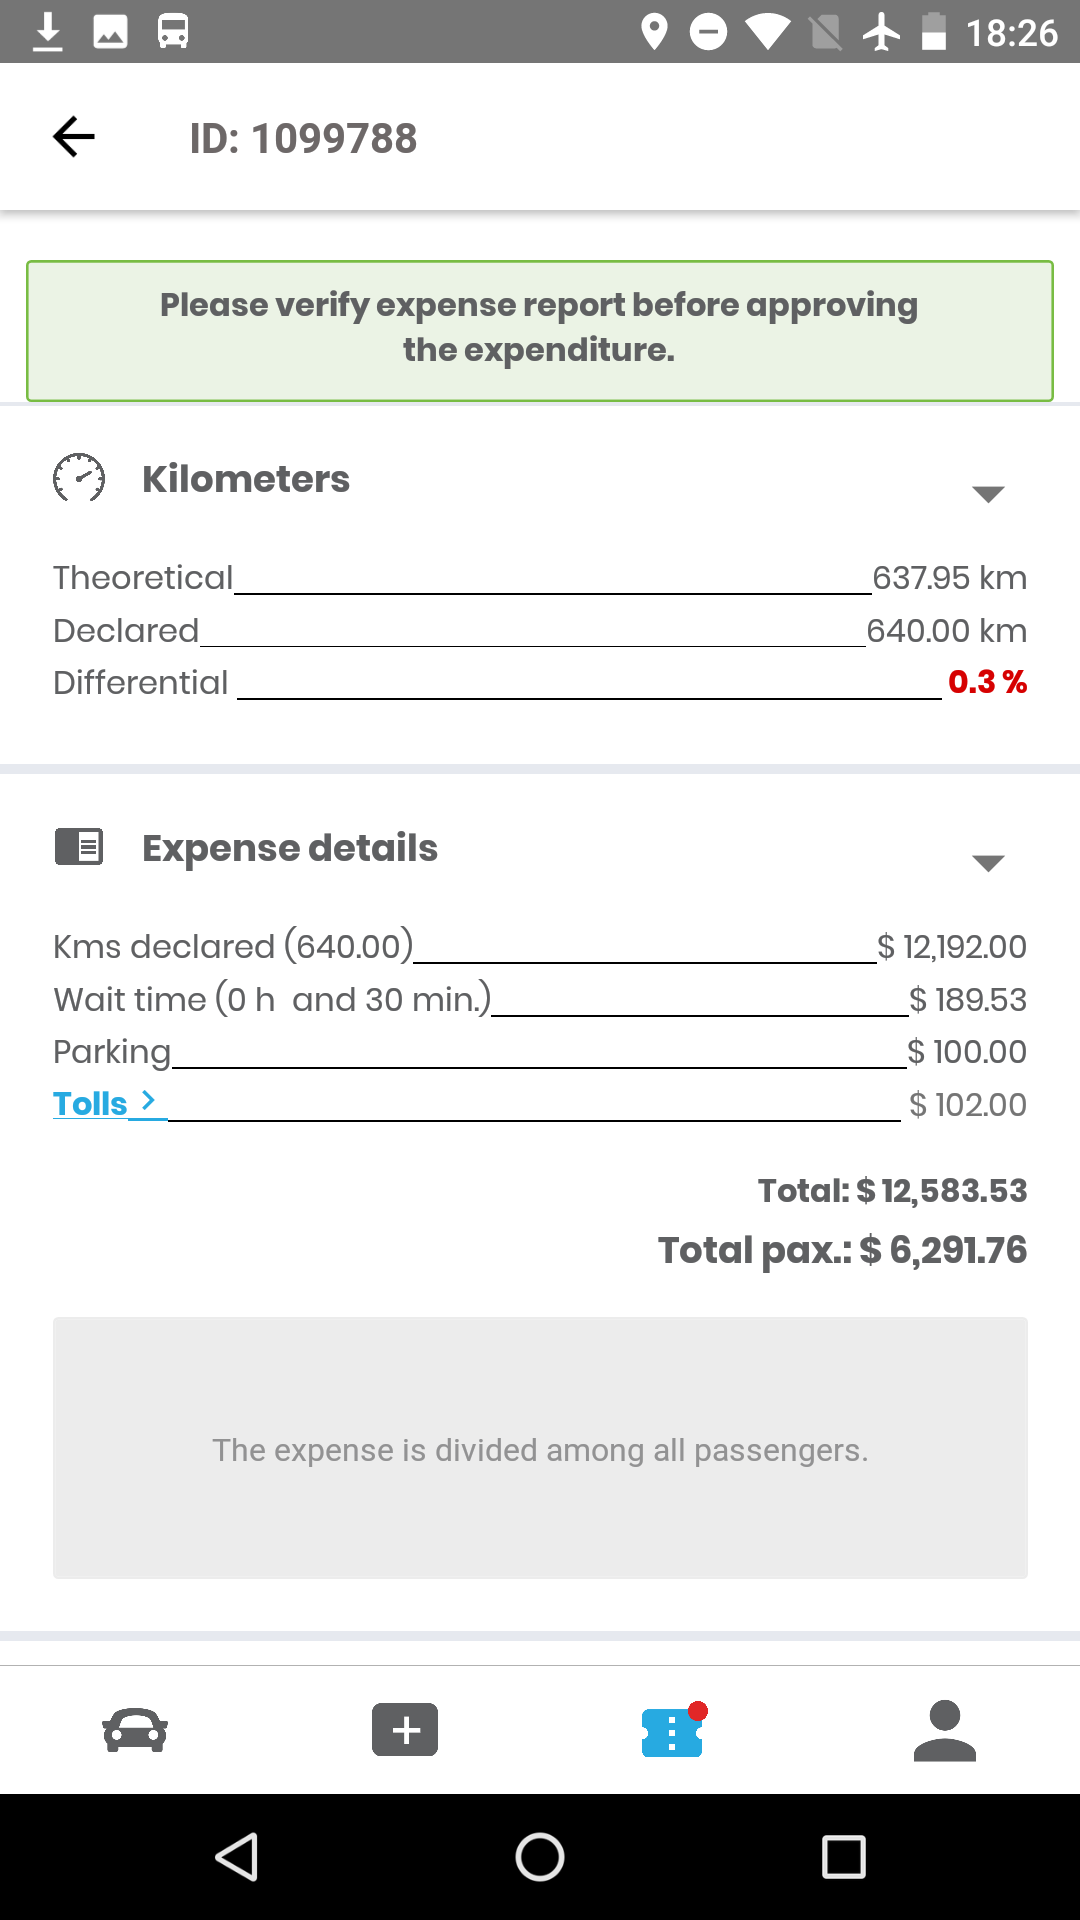This screenshot has width=1080, height=1920.
Task: Tap the bus notification icon
Action: coord(173,32)
